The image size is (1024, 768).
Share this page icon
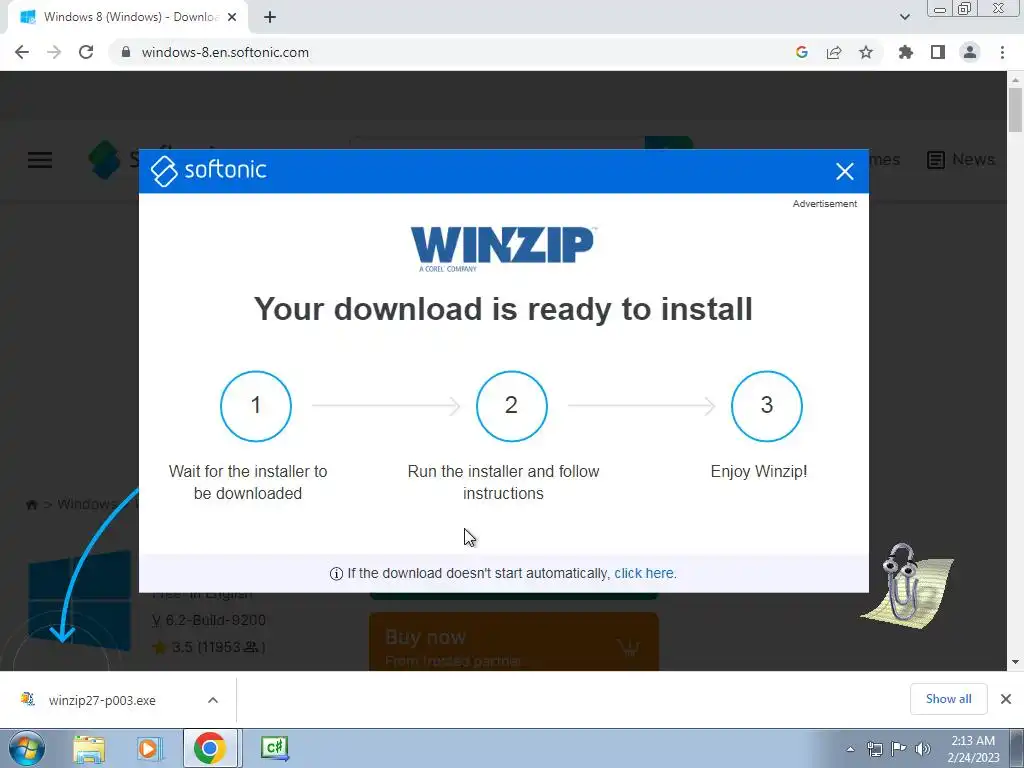click(834, 52)
